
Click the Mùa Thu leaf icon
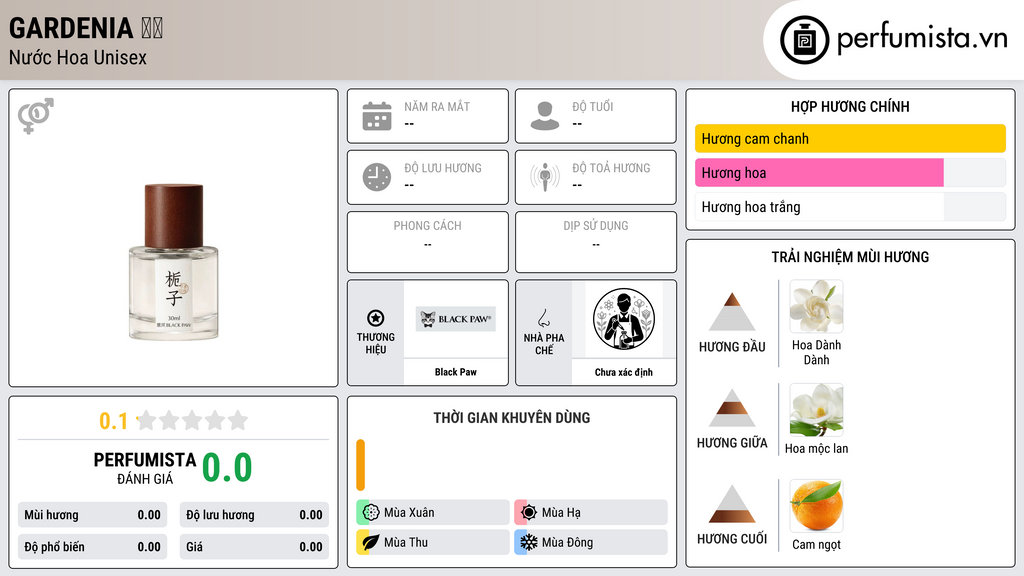[x=371, y=542]
